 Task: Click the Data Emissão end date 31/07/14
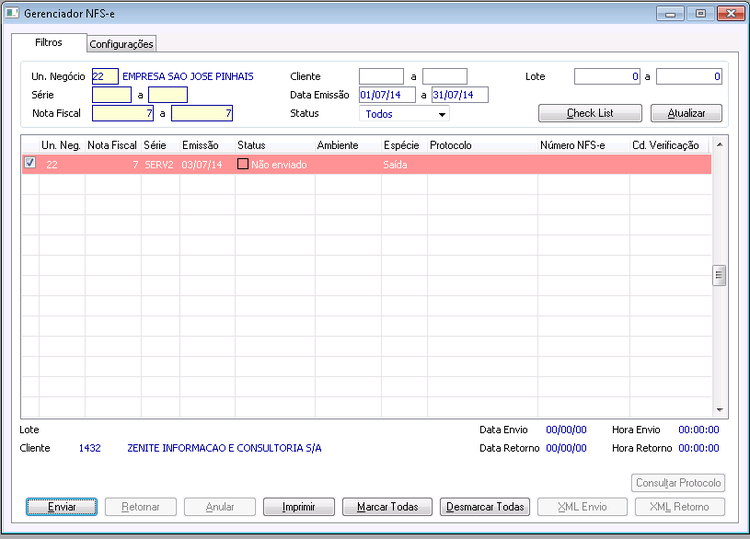[x=460, y=95]
